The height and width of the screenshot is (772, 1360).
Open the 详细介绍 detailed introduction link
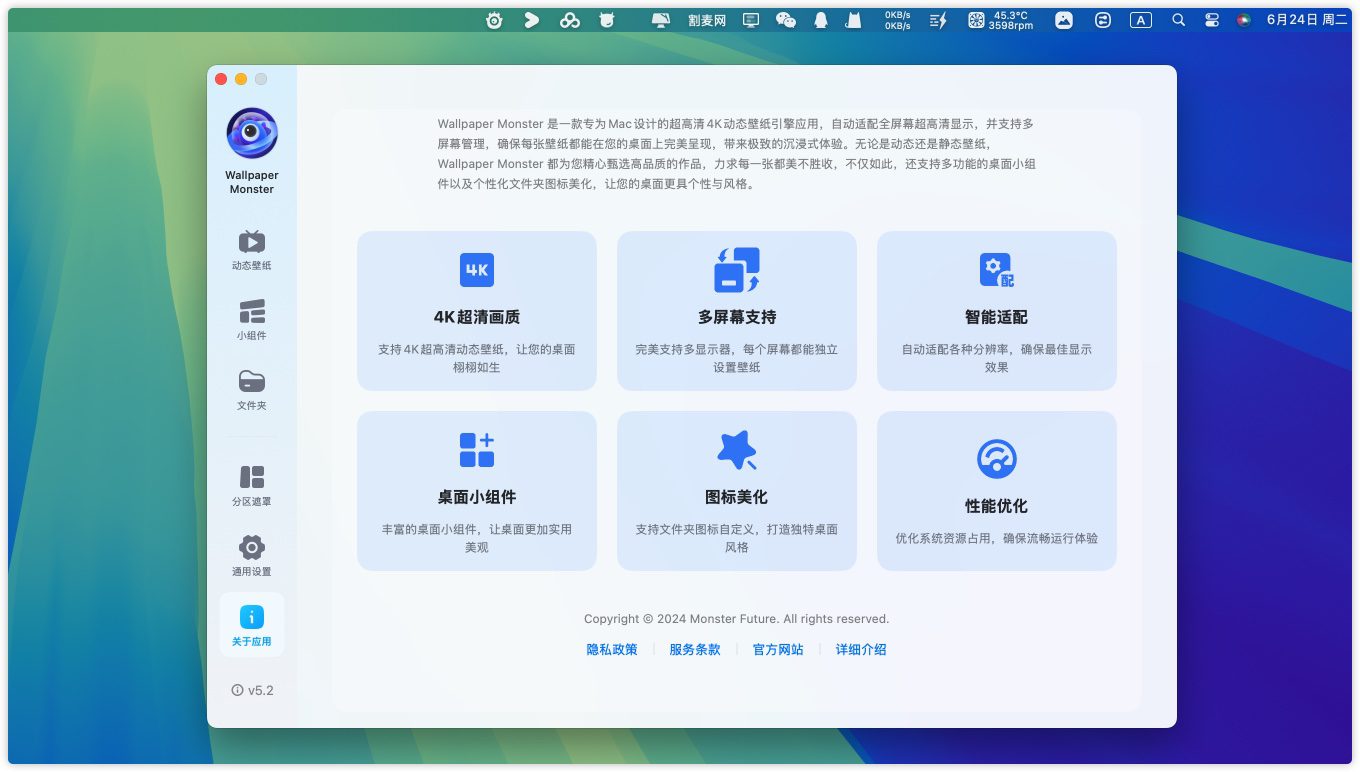pos(861,649)
